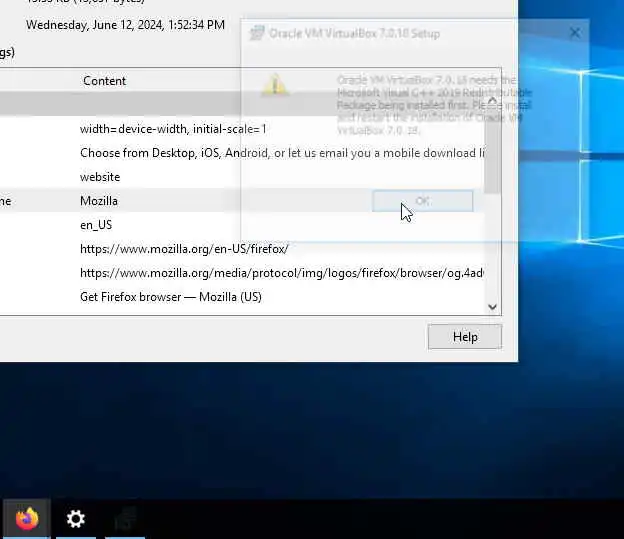Select the 'Choose from Desktop, iOS, Android' row
The image size is (624, 539).
coord(242,153)
